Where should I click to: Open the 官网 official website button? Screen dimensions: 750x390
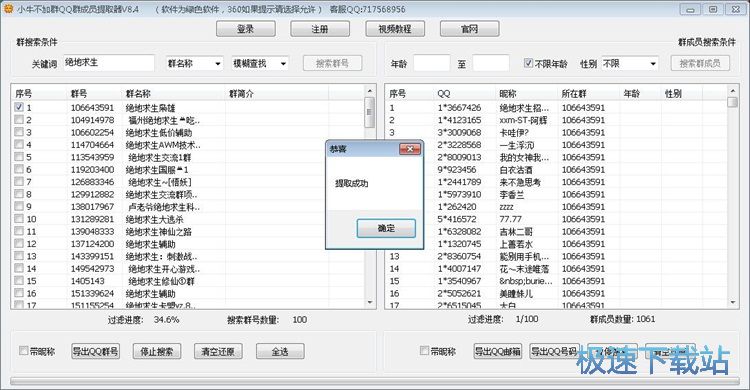coord(469,29)
